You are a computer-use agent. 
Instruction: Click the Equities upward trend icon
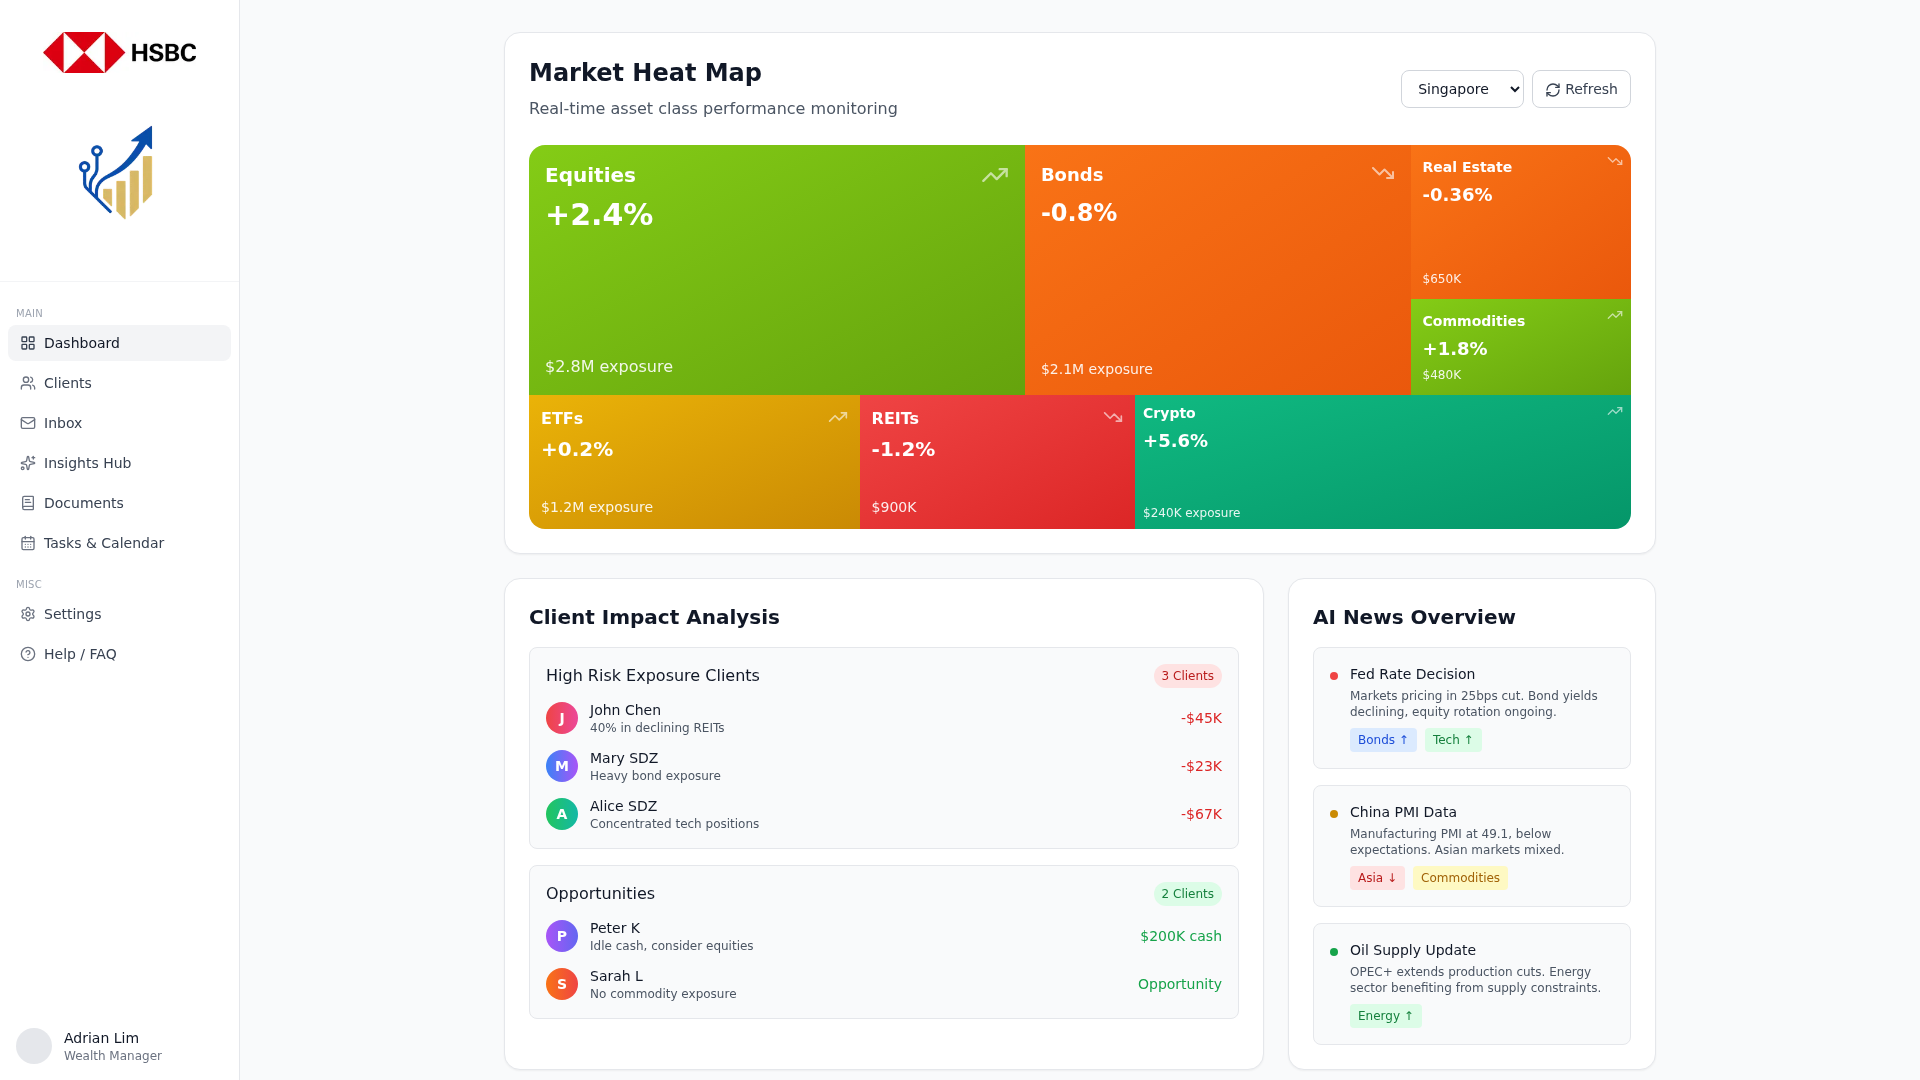995,175
